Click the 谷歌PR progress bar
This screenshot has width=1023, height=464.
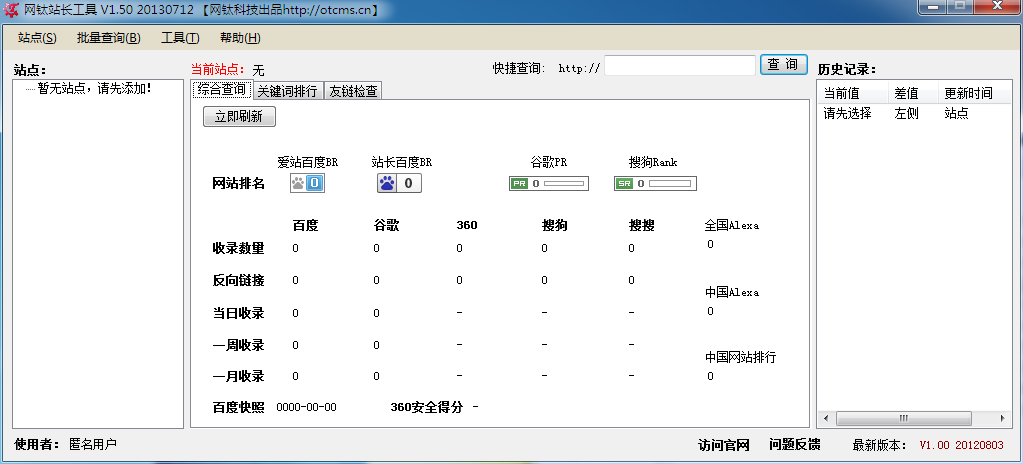(564, 184)
